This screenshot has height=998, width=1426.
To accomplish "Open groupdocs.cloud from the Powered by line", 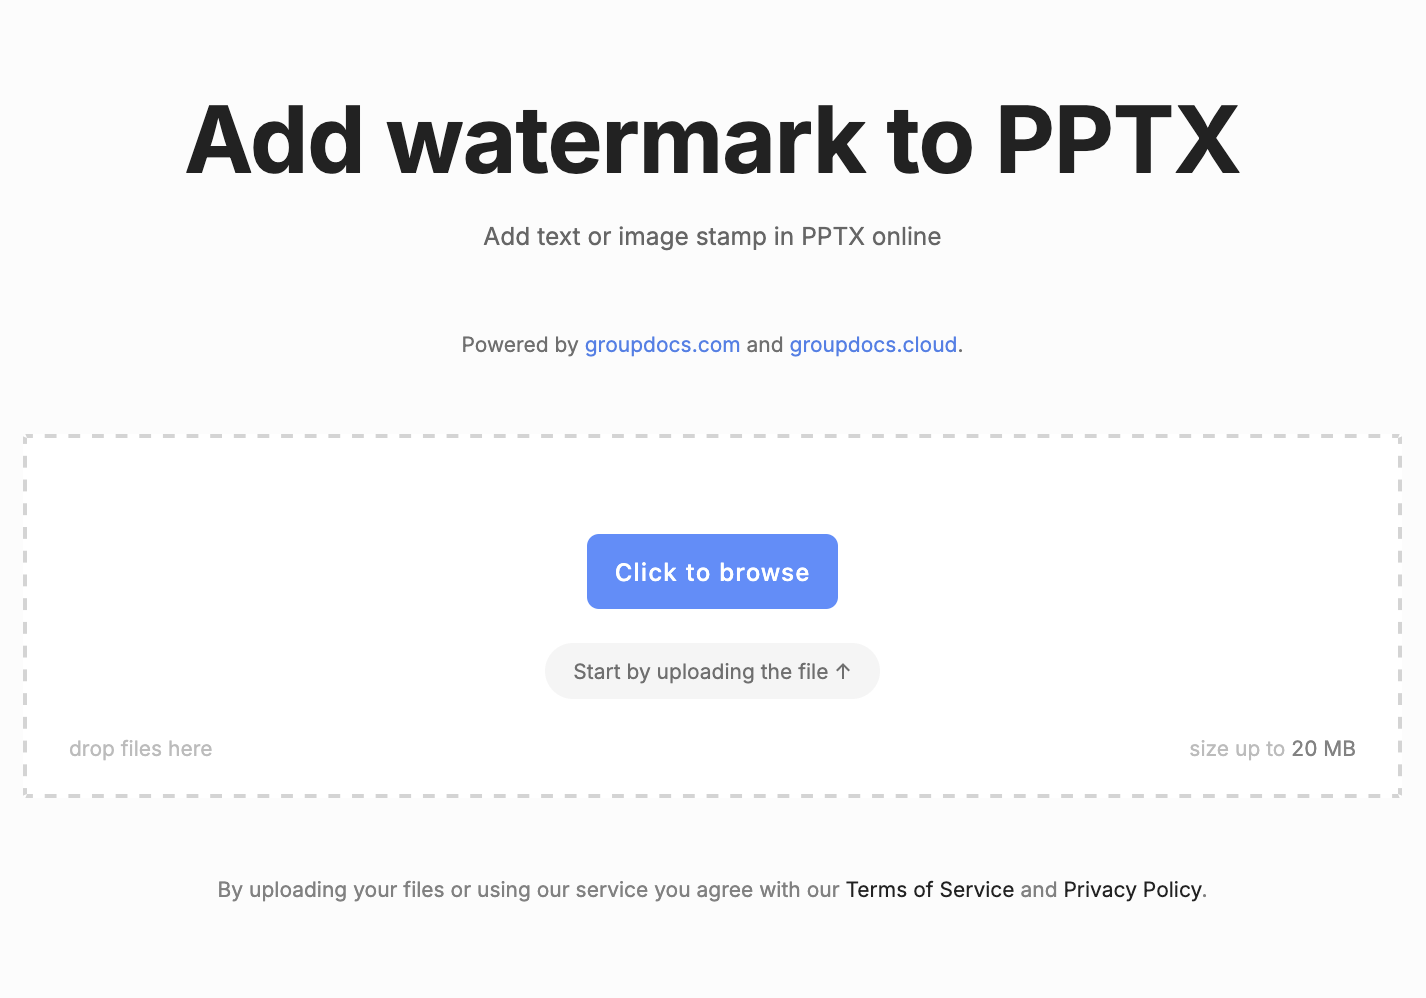I will (x=872, y=344).
